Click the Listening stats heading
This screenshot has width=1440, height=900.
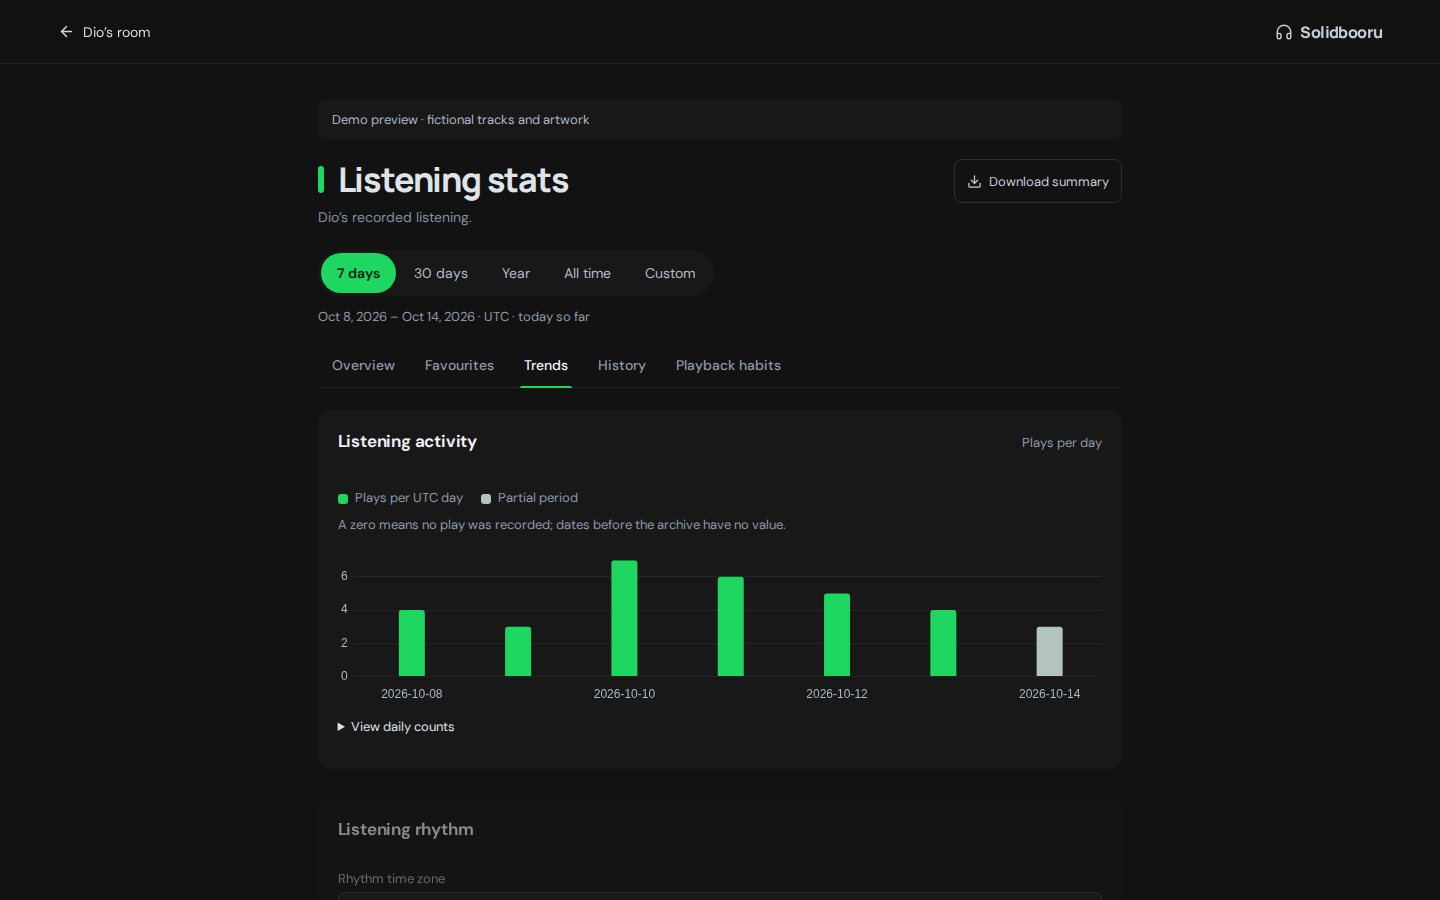pyautogui.click(x=453, y=180)
